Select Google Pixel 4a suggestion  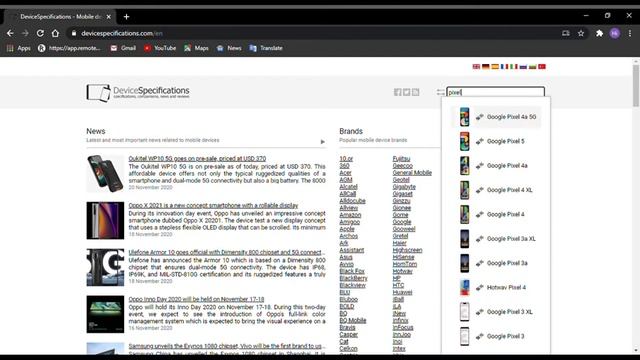[496, 165]
